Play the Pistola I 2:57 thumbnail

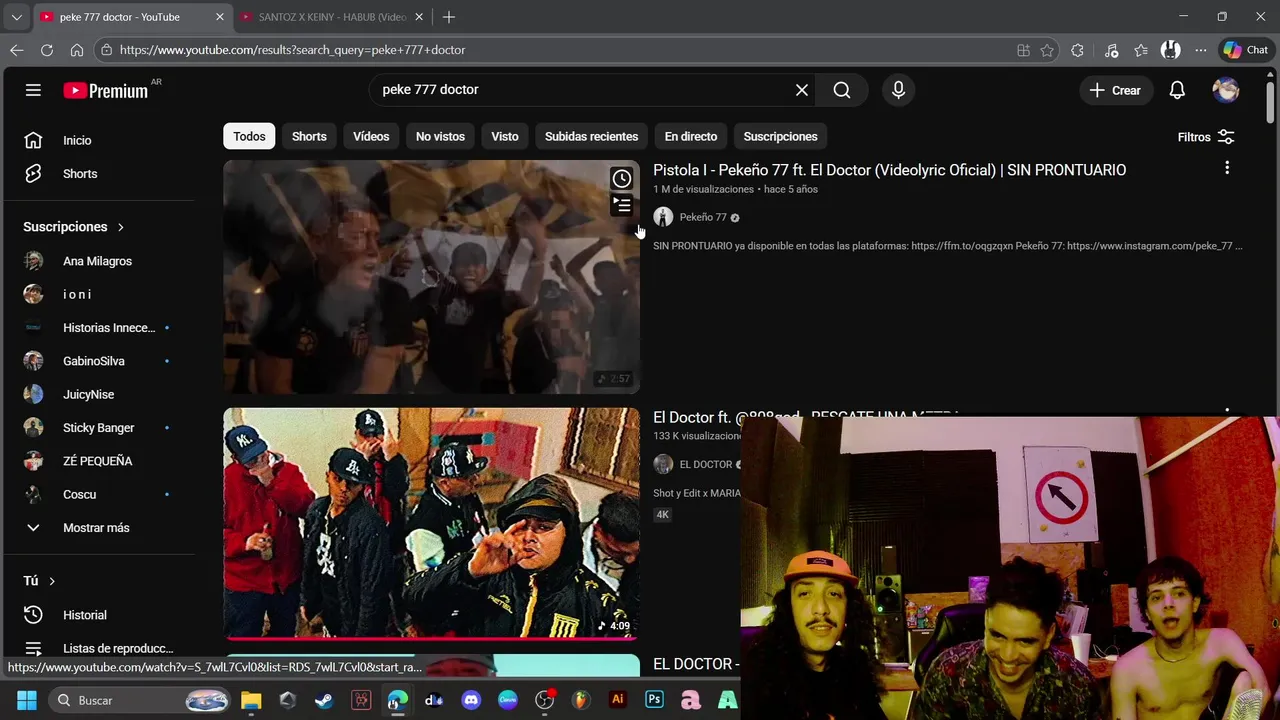coord(431,277)
